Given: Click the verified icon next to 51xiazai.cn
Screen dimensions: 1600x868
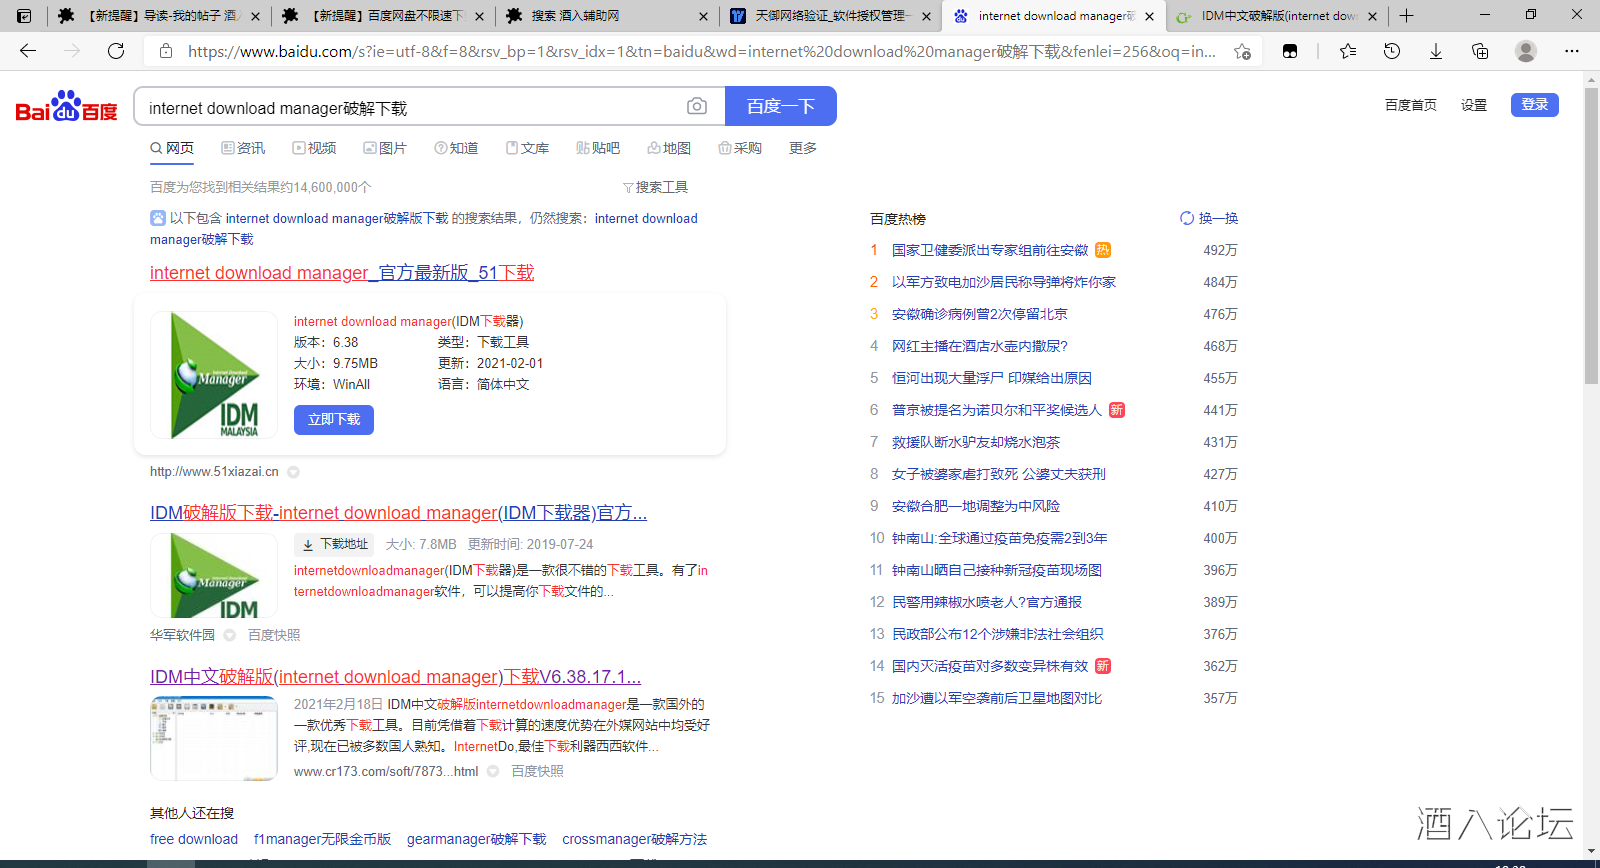Looking at the screenshot, I should 293,472.
